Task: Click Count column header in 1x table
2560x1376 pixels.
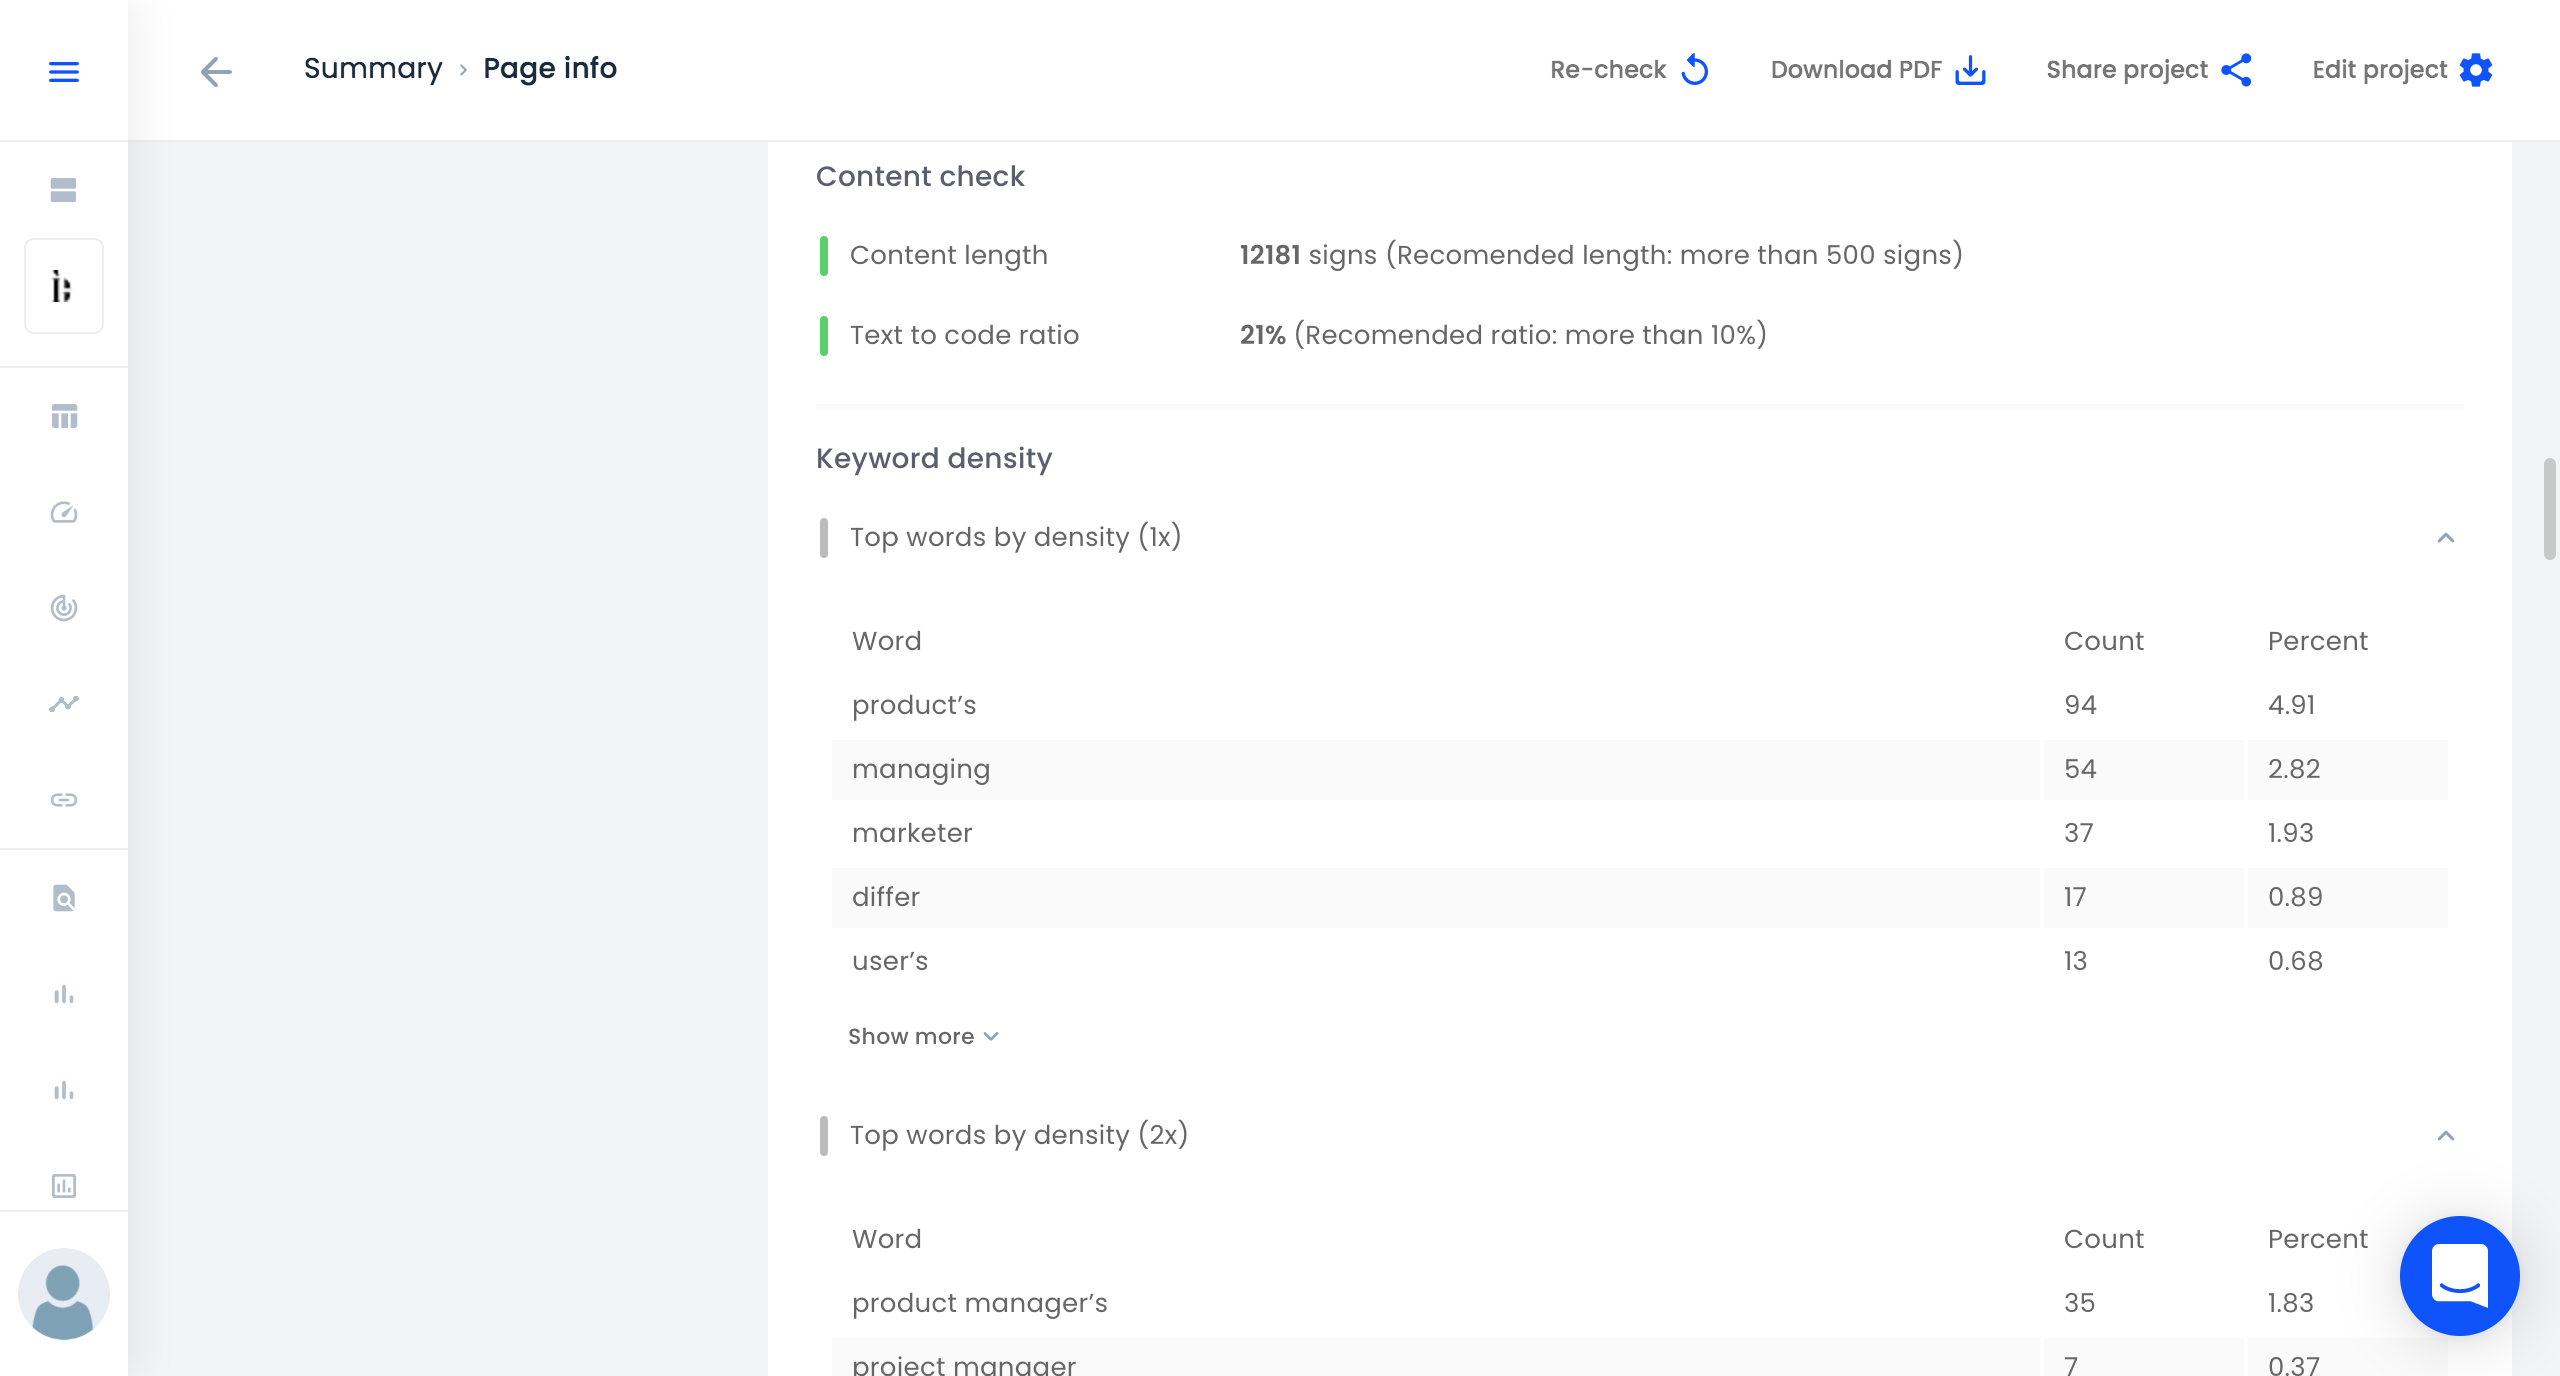Action: point(2104,641)
